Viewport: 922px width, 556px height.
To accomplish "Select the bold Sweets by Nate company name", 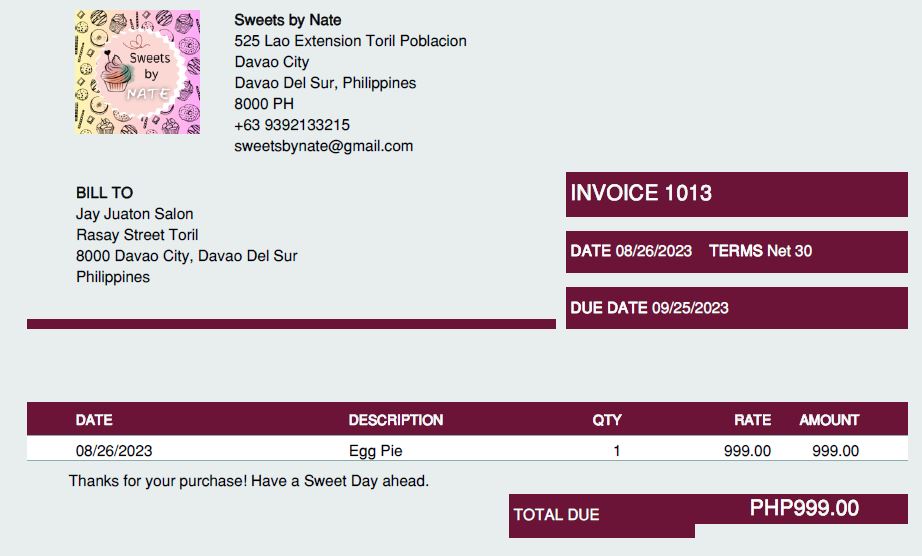I will coord(287,20).
